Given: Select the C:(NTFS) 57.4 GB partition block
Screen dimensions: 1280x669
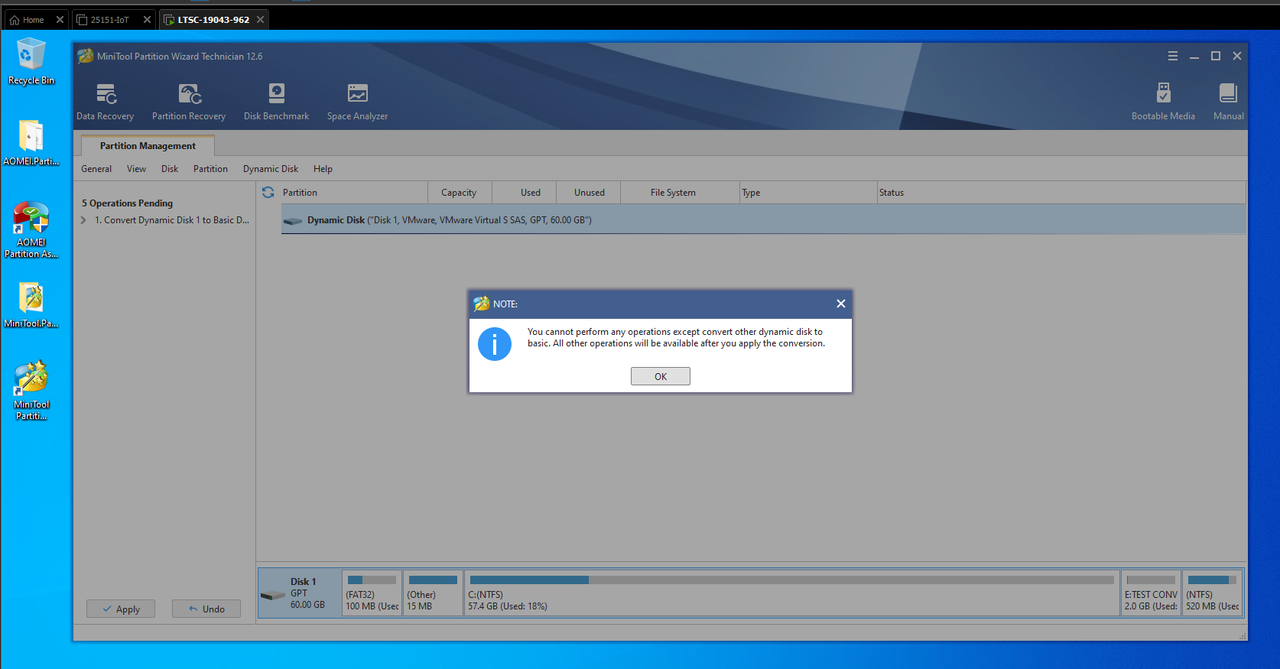Looking at the screenshot, I should [x=792, y=593].
